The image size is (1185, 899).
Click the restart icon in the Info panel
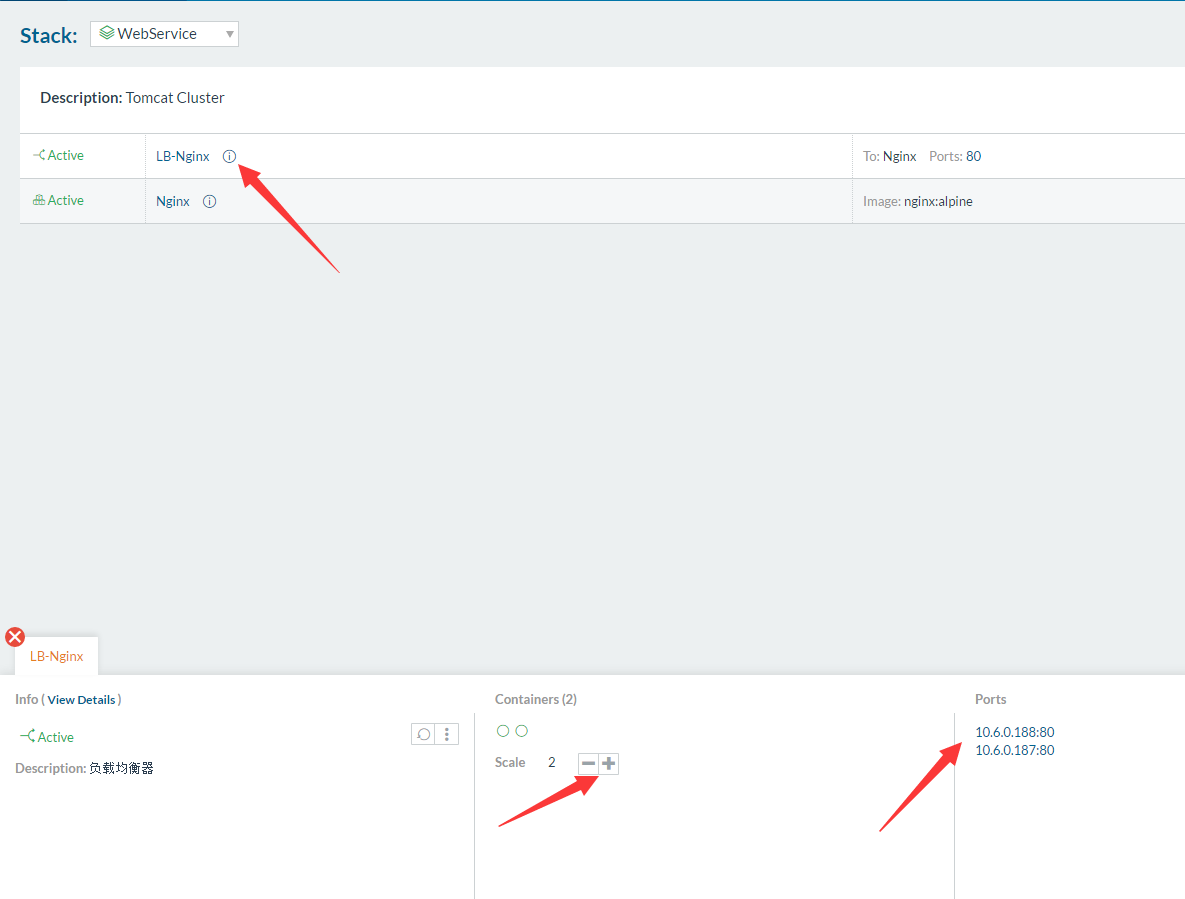424,734
